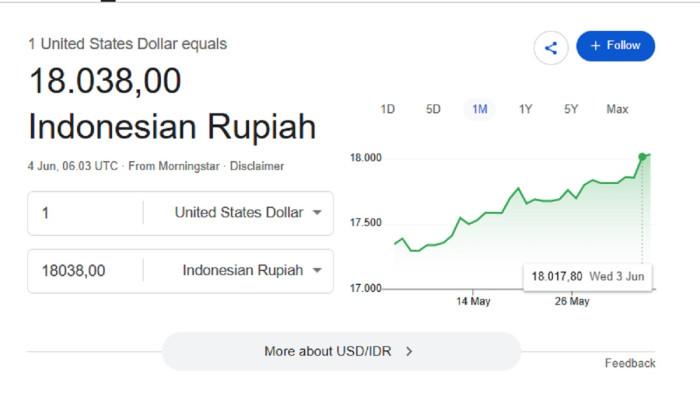
Task: Click the dollar amount input field
Action: [86, 213]
